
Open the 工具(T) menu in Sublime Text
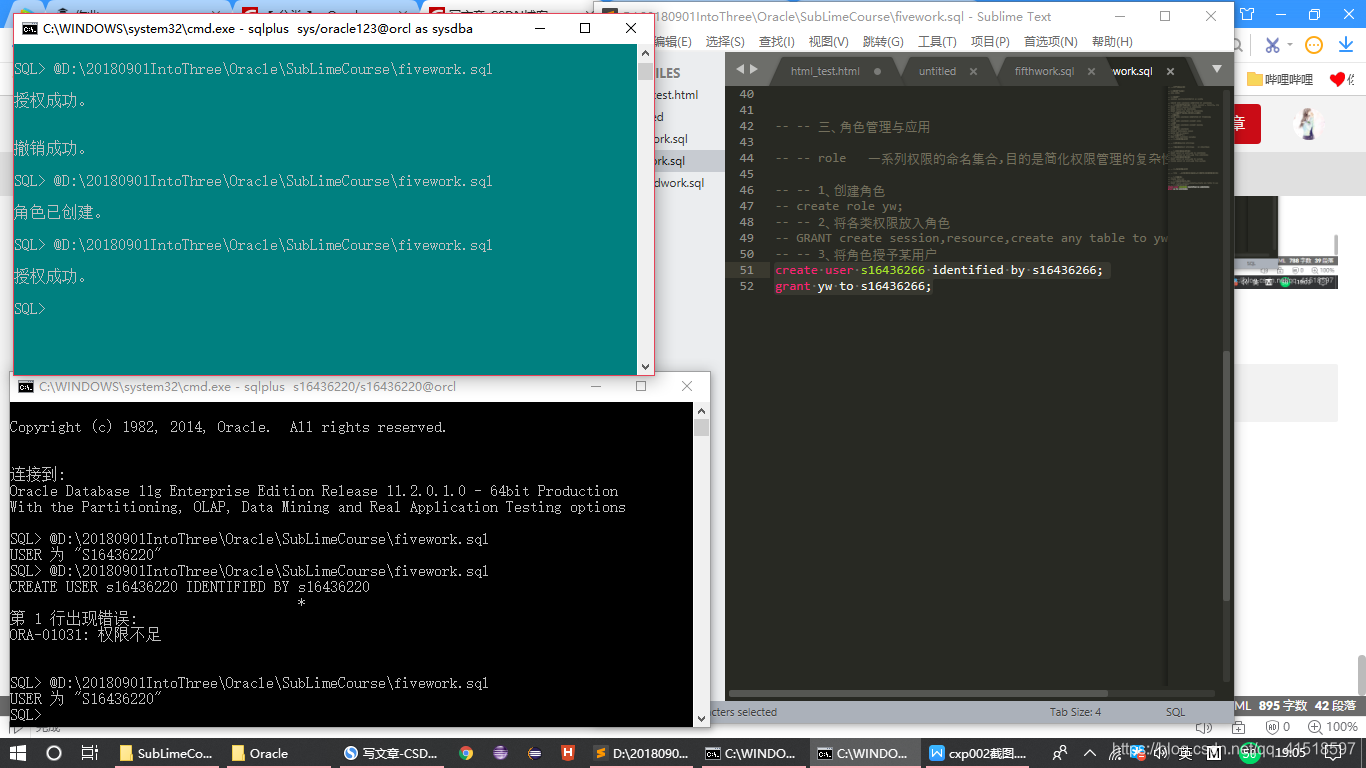pyautogui.click(x=937, y=42)
